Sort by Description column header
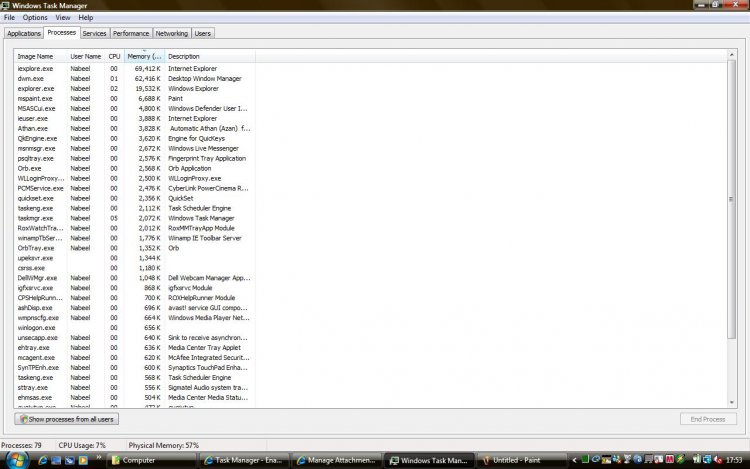The height and width of the screenshot is (469, 750). (x=210, y=56)
